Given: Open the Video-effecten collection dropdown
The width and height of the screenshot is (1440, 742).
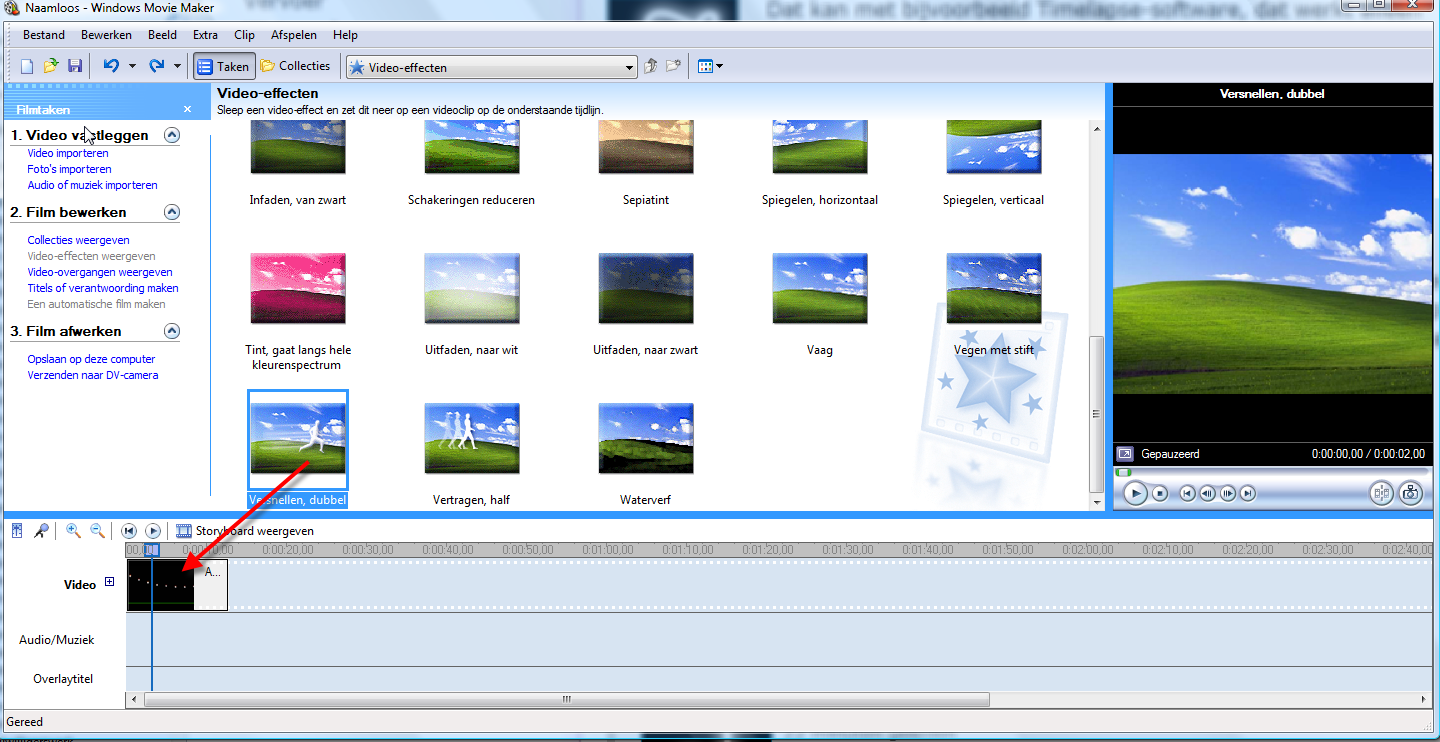Looking at the screenshot, I should coord(629,68).
